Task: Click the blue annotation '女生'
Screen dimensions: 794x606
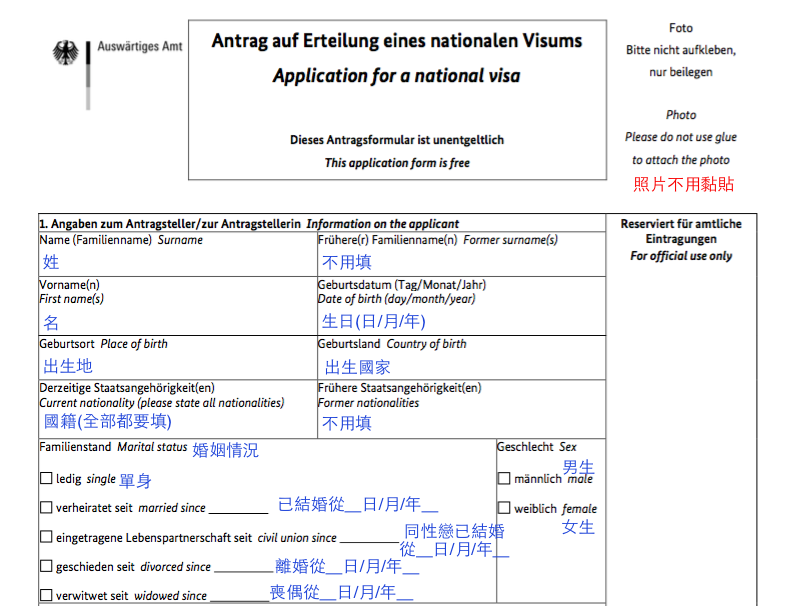Action: (578, 527)
